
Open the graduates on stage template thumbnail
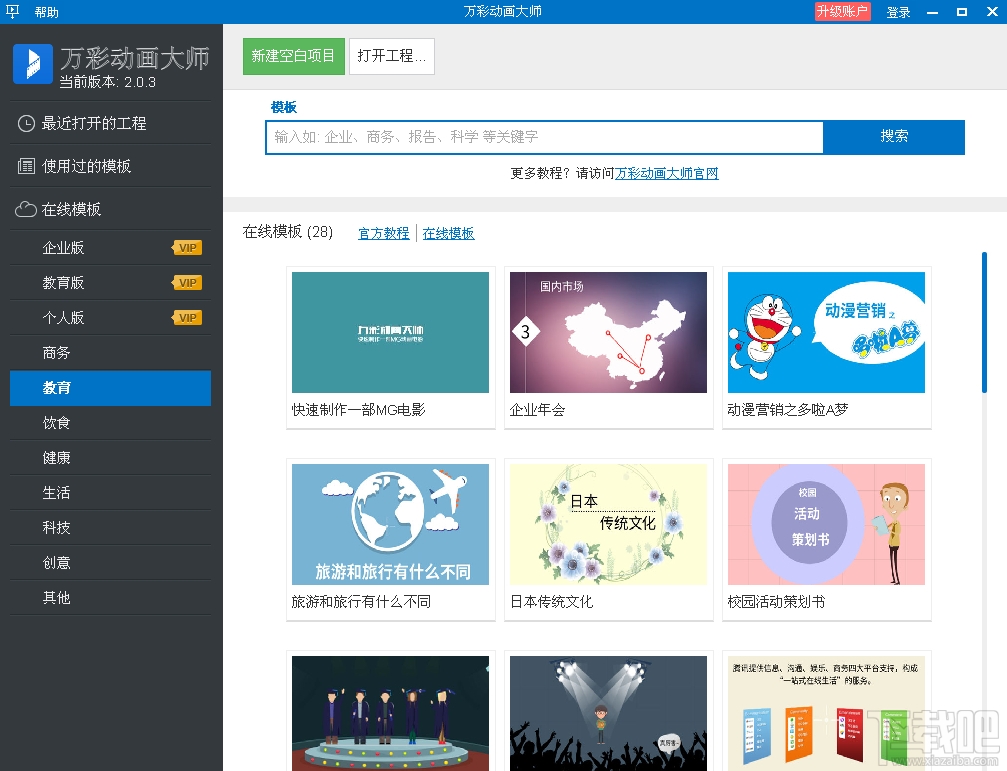coord(390,713)
